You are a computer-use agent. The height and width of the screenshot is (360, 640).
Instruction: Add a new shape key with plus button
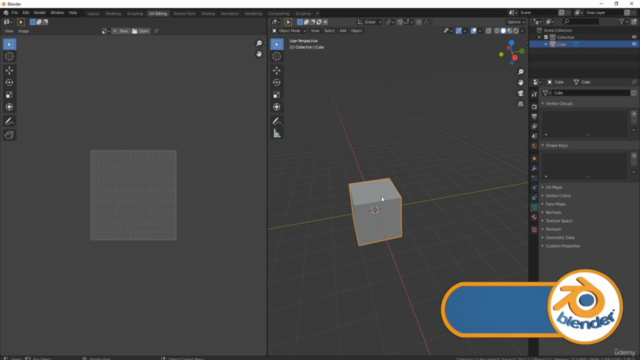(x=634, y=156)
